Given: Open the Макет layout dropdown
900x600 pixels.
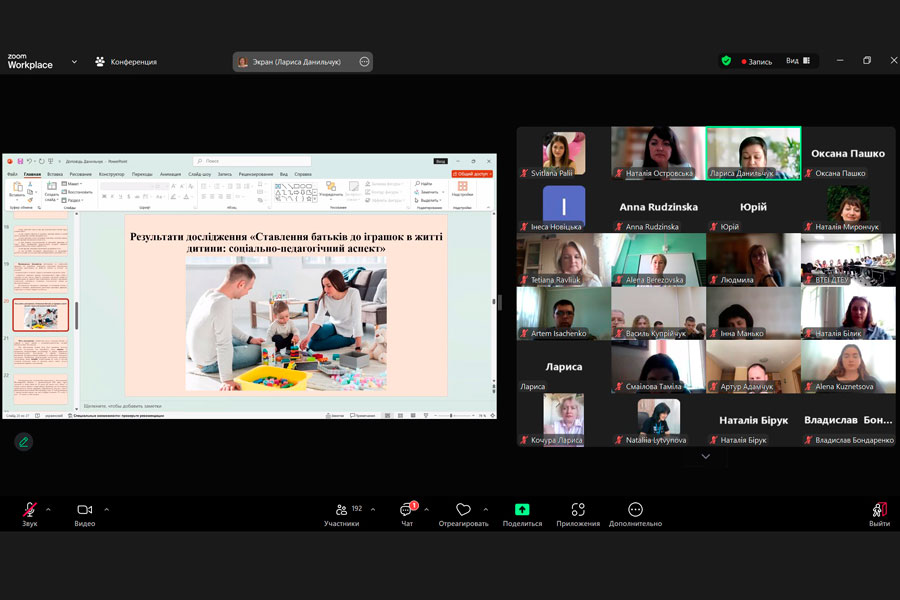Looking at the screenshot, I should click(72, 184).
